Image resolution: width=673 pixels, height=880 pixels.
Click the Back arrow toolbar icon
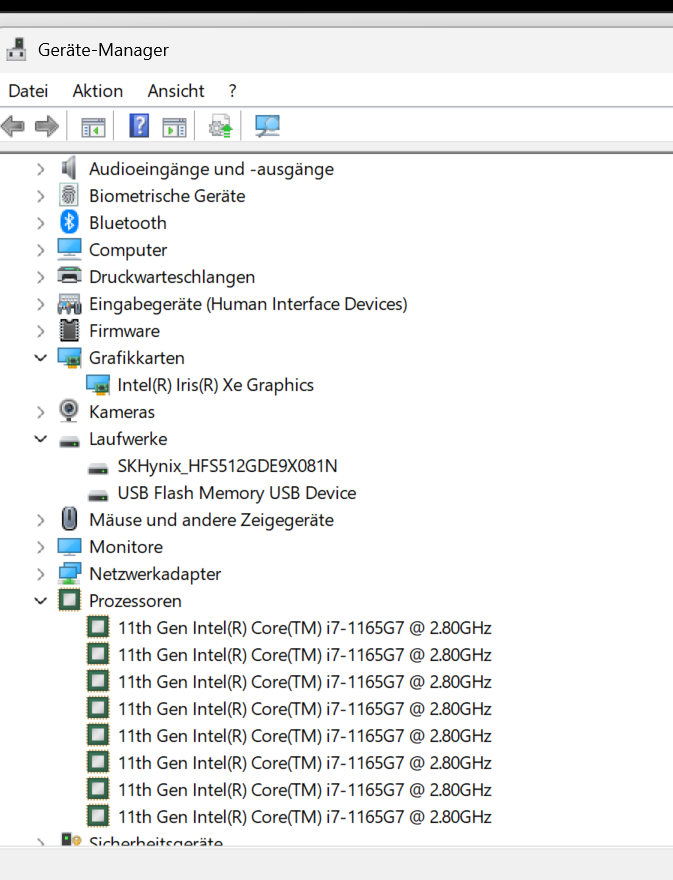13,126
